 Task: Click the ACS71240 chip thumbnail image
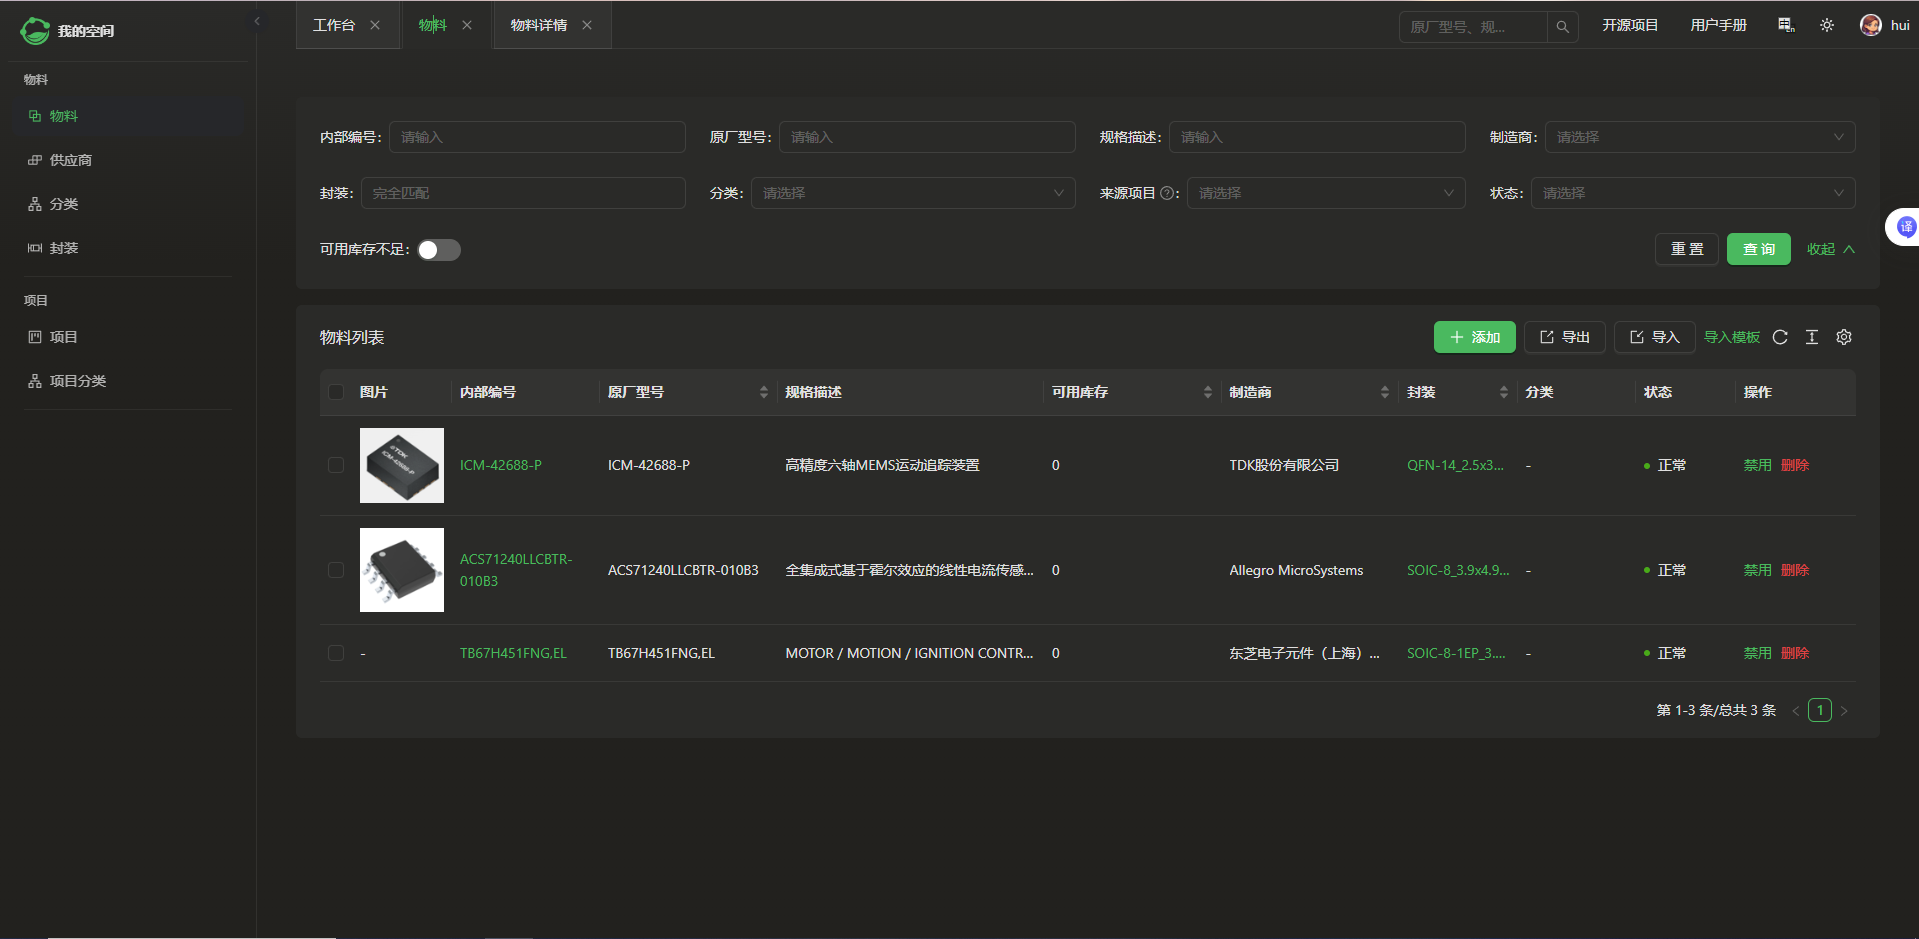pyautogui.click(x=402, y=570)
